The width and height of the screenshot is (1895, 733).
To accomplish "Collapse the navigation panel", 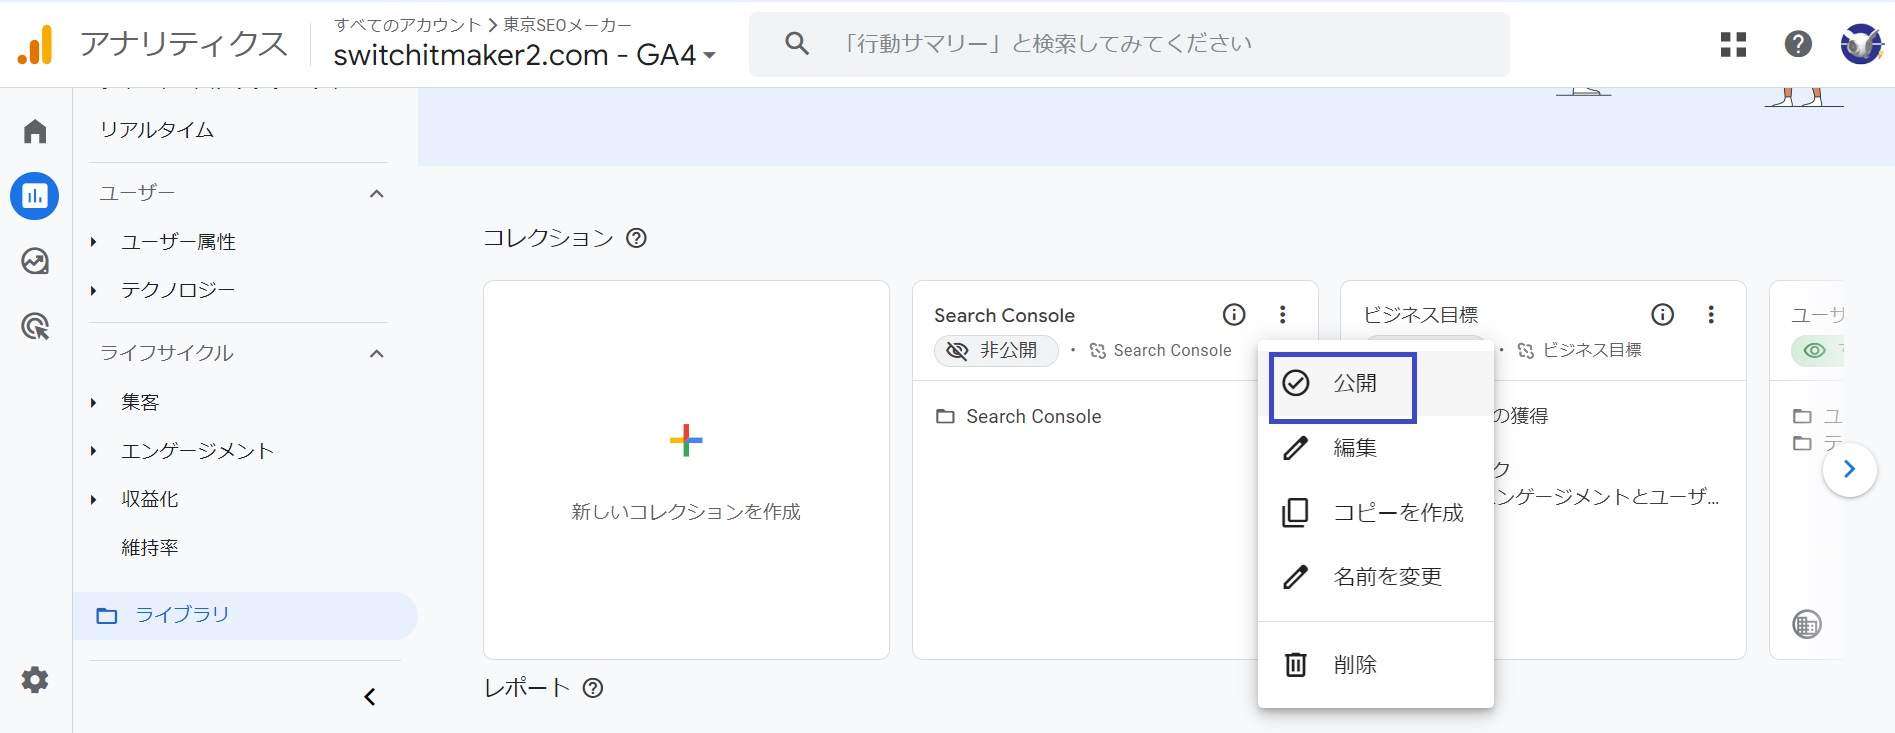I will coord(370,697).
